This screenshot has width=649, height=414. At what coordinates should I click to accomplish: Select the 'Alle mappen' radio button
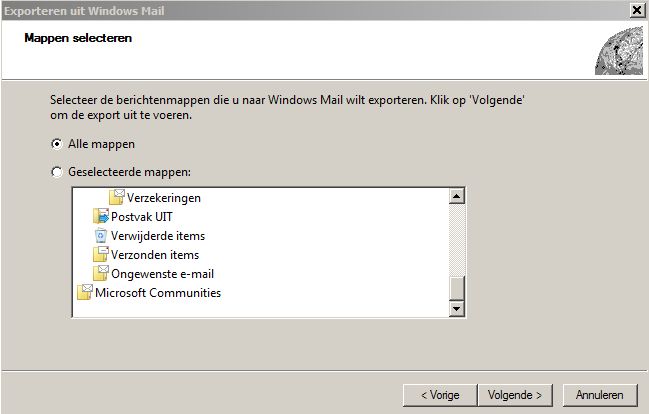click(56, 144)
